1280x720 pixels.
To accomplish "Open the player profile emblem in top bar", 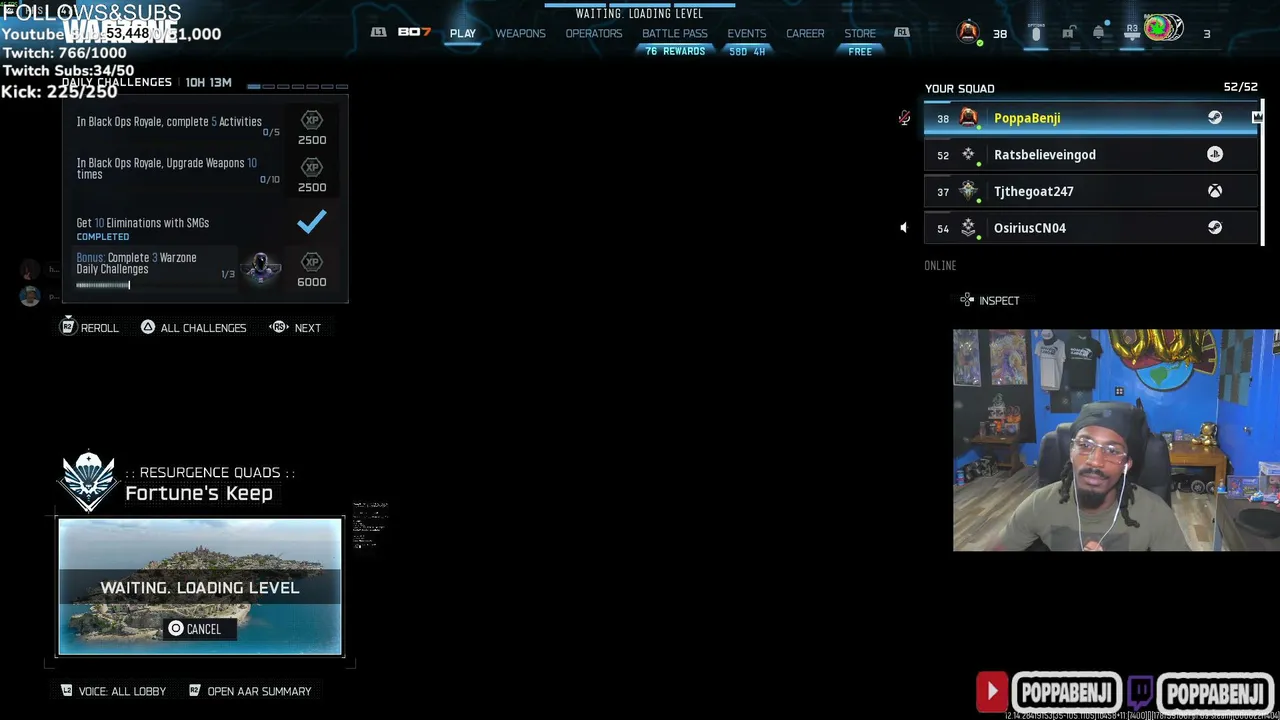I will pyautogui.click(x=968, y=32).
